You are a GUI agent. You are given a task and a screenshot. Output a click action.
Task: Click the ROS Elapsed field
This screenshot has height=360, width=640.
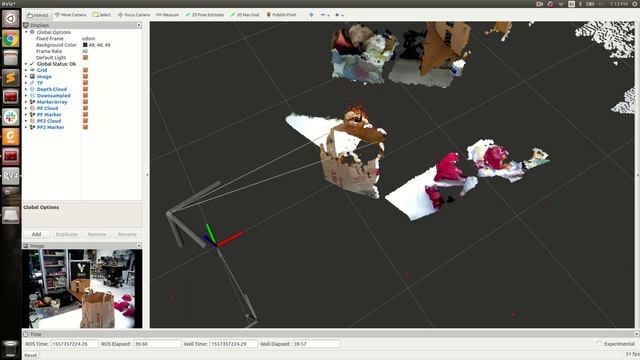157,344
